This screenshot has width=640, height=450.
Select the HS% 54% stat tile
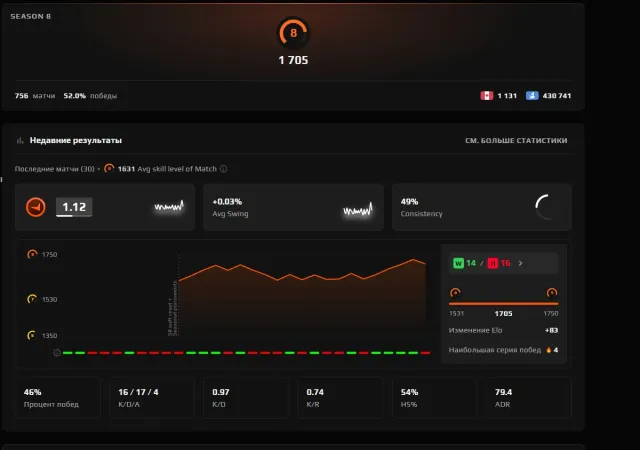pos(434,398)
